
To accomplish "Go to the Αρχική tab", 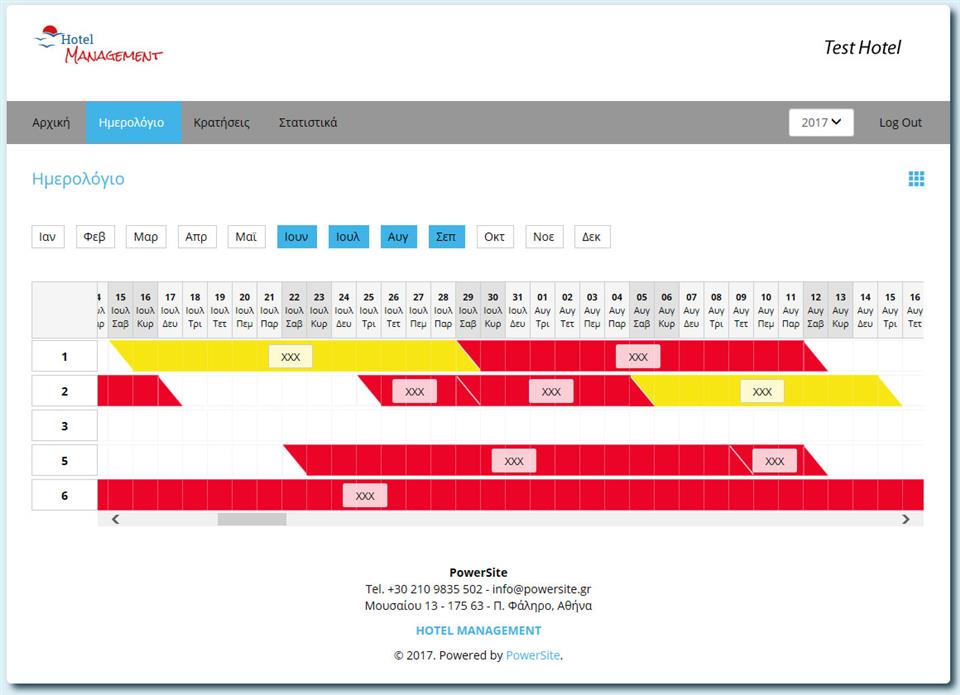I will [51, 123].
